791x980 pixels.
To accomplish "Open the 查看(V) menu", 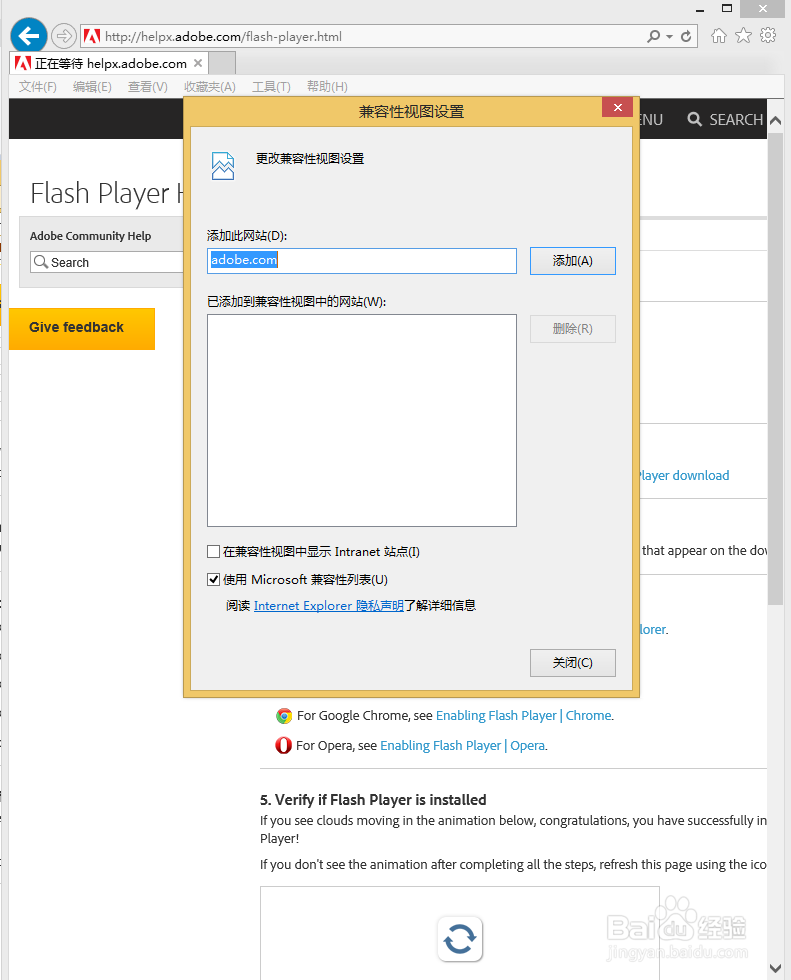I will pyautogui.click(x=148, y=87).
